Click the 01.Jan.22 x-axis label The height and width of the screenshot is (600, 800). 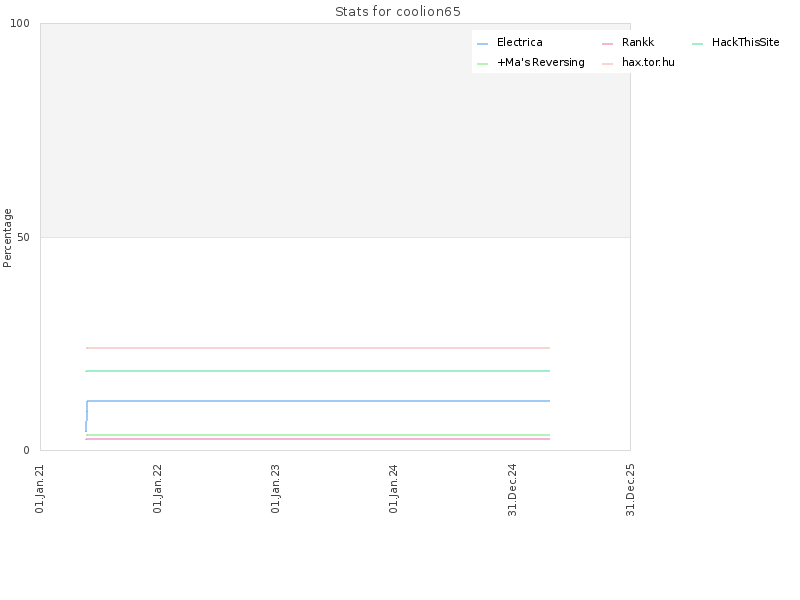(158, 489)
